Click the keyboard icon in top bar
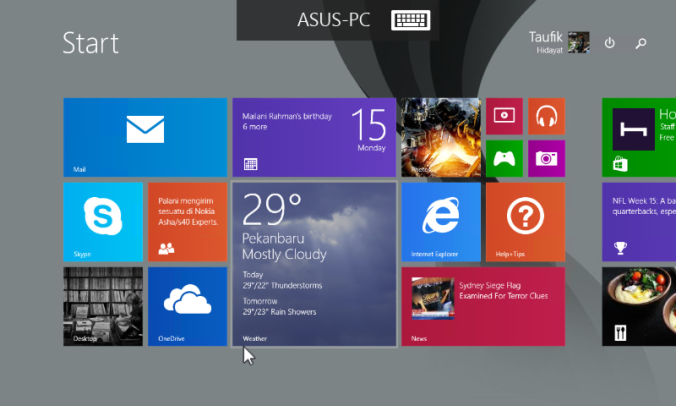The width and height of the screenshot is (676, 406). [x=410, y=20]
